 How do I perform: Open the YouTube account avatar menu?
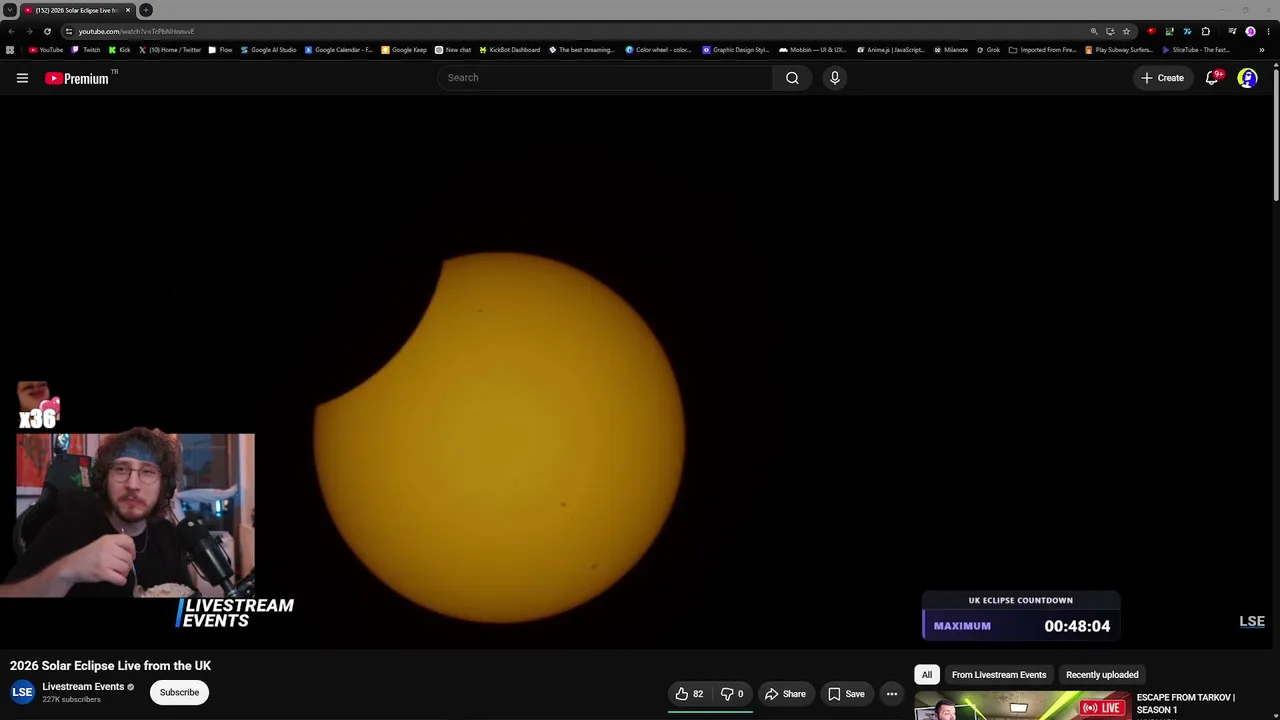click(x=1247, y=78)
